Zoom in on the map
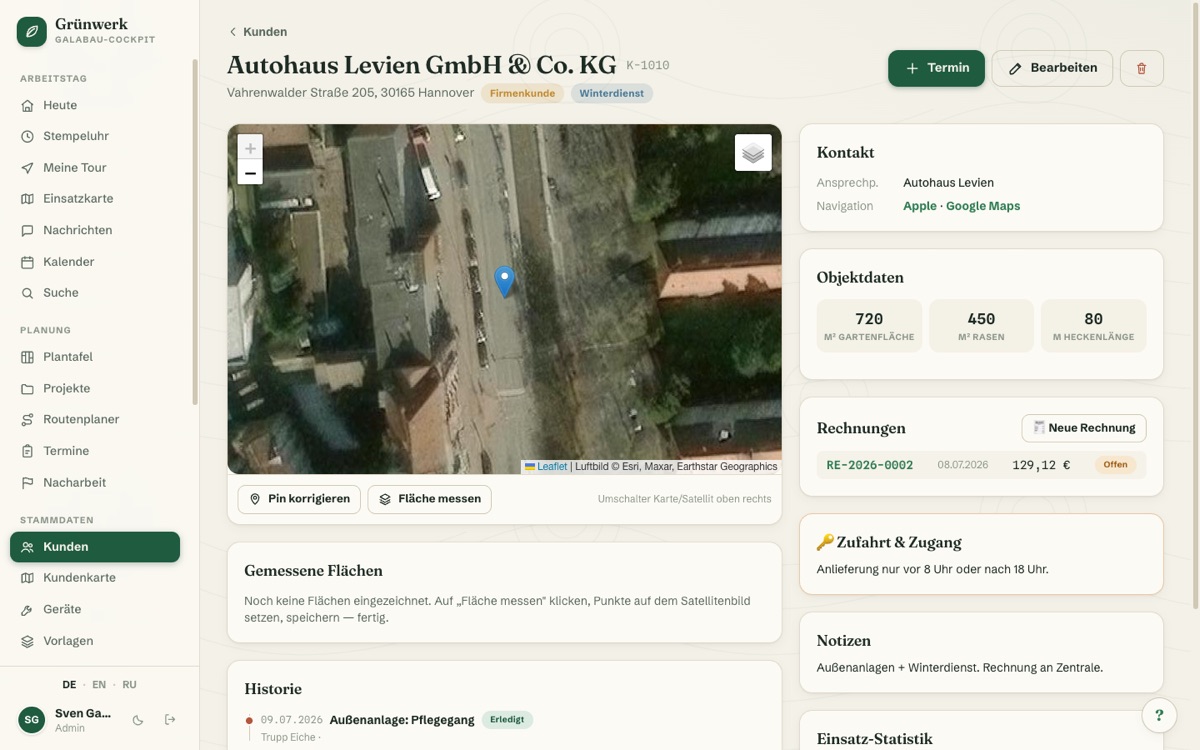This screenshot has width=1200, height=750. pyautogui.click(x=250, y=148)
